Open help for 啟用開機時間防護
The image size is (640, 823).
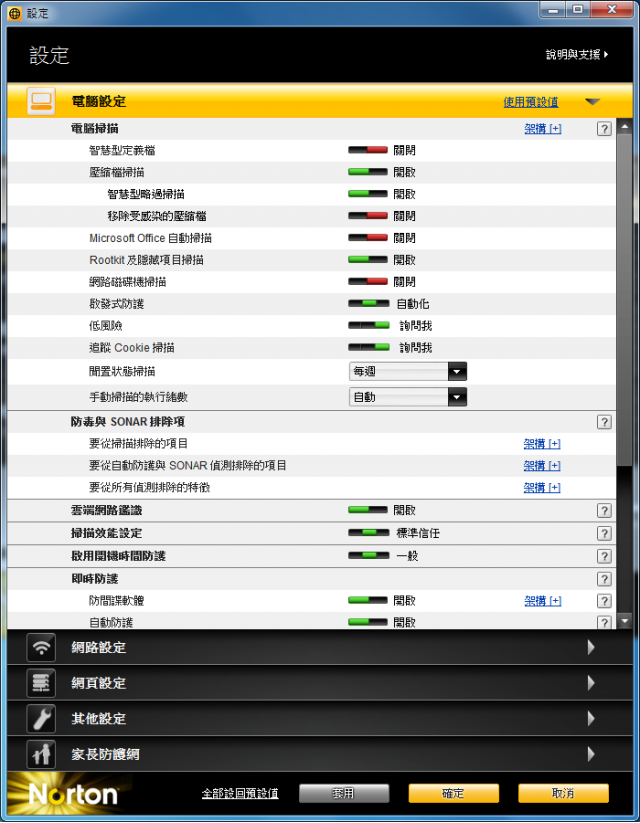[604, 556]
